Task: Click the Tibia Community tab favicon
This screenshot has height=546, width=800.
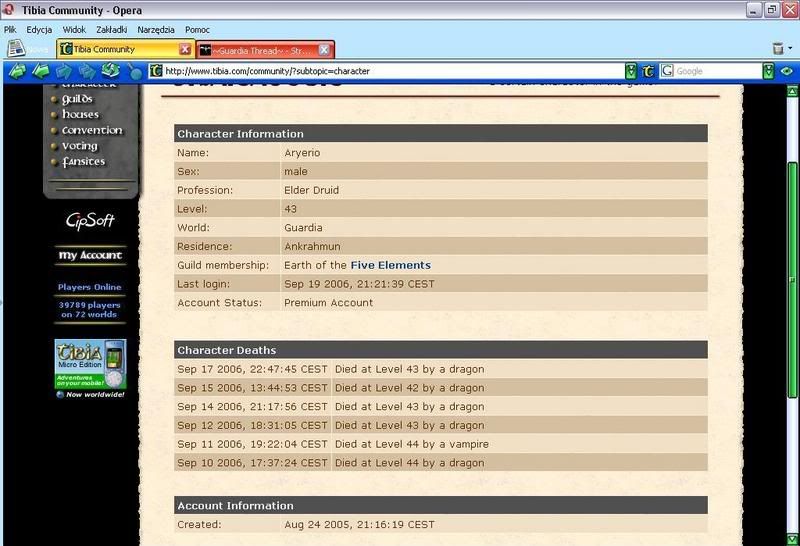Action: point(66,49)
